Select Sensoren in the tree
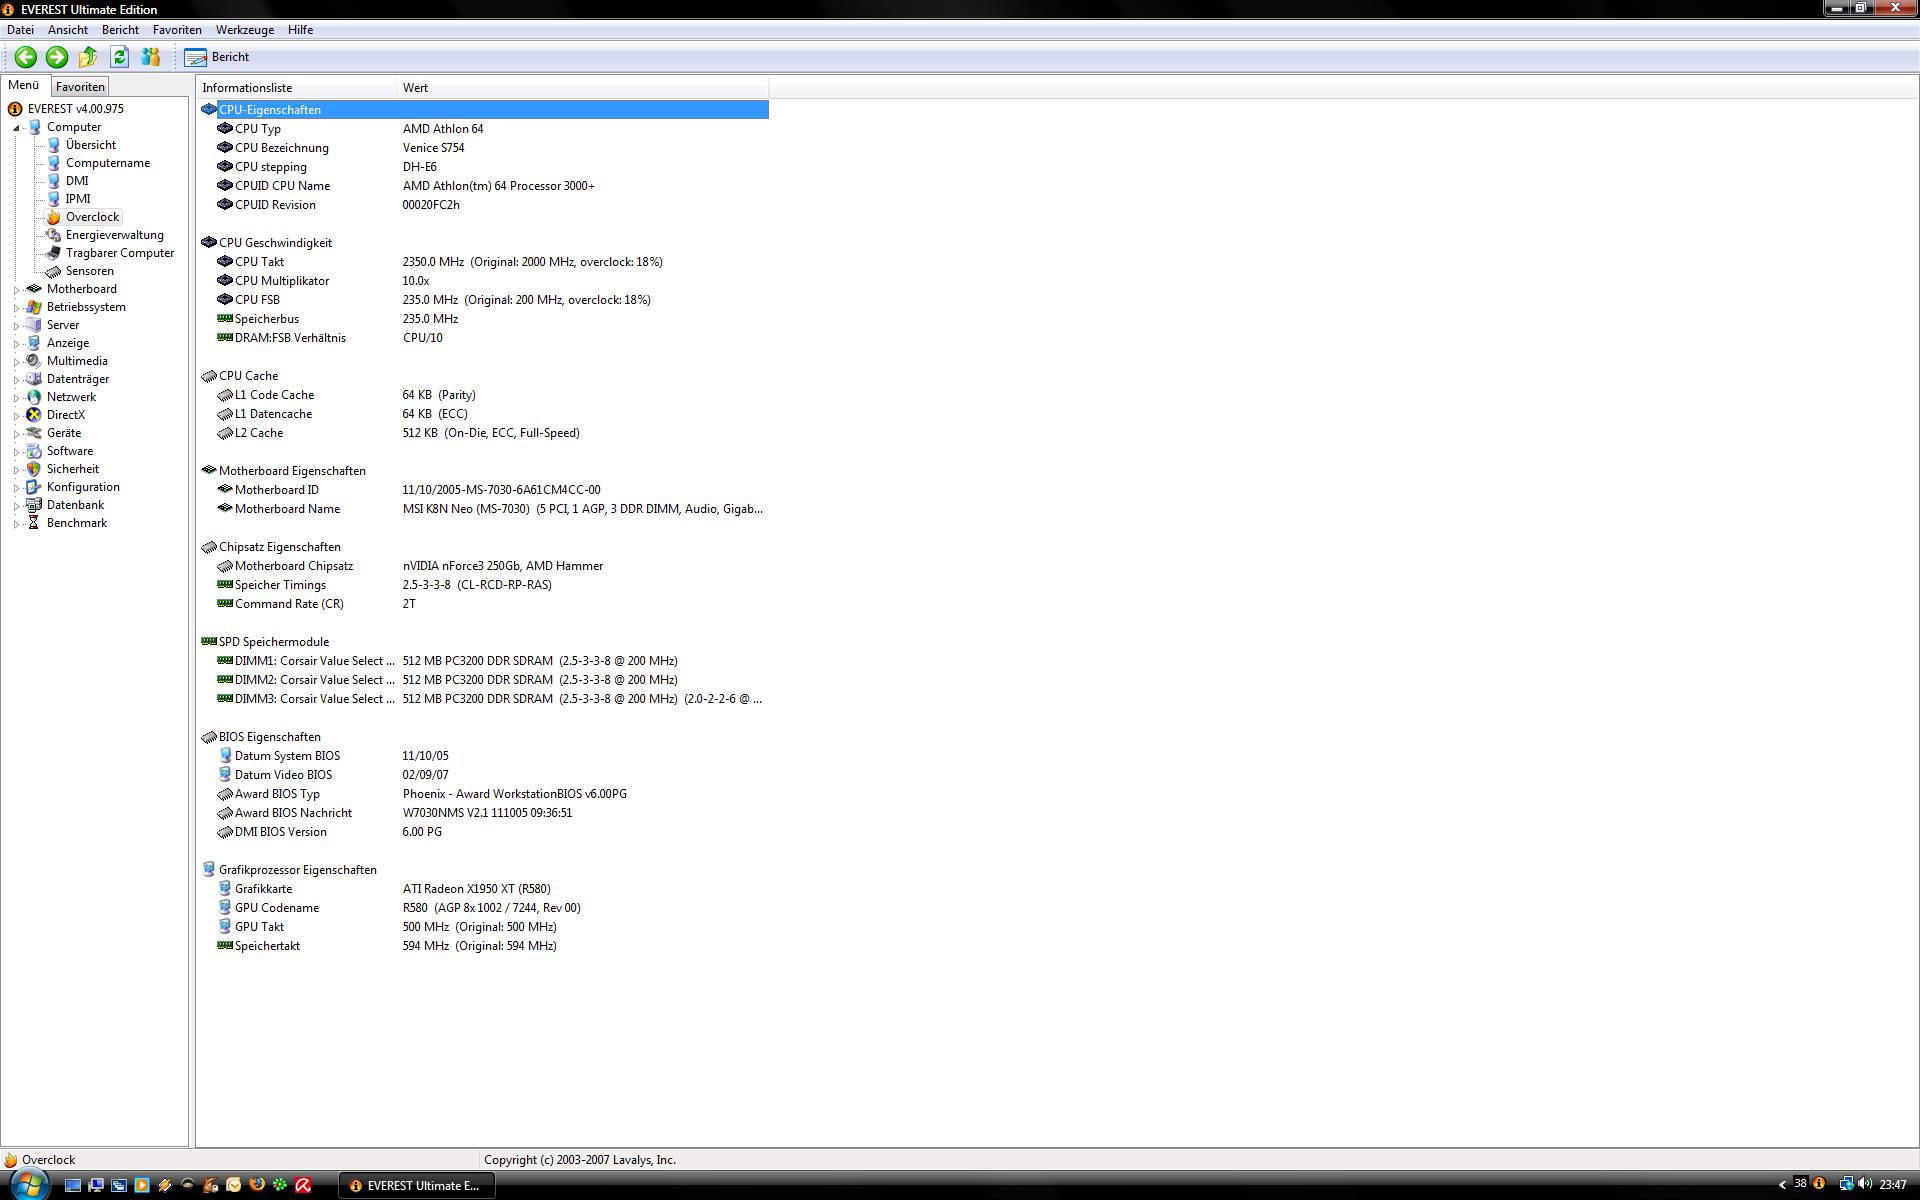This screenshot has width=1920, height=1200. (89, 271)
